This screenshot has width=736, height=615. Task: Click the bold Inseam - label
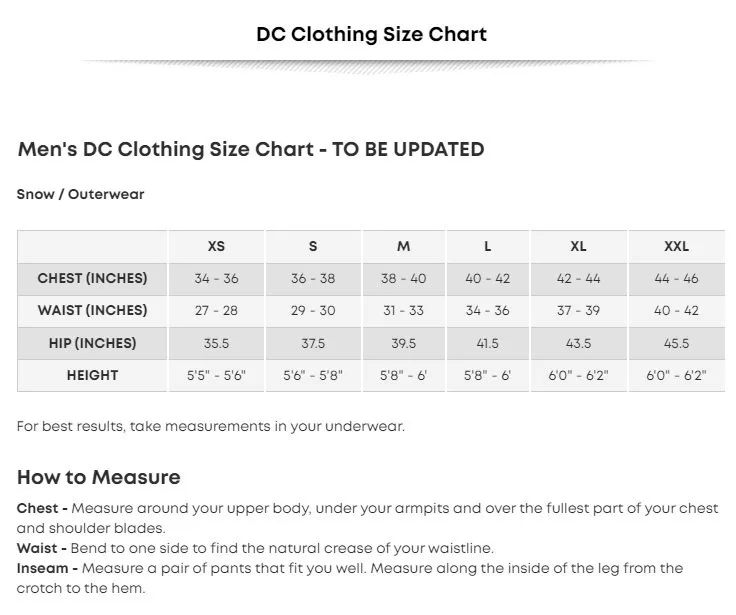click(x=48, y=568)
